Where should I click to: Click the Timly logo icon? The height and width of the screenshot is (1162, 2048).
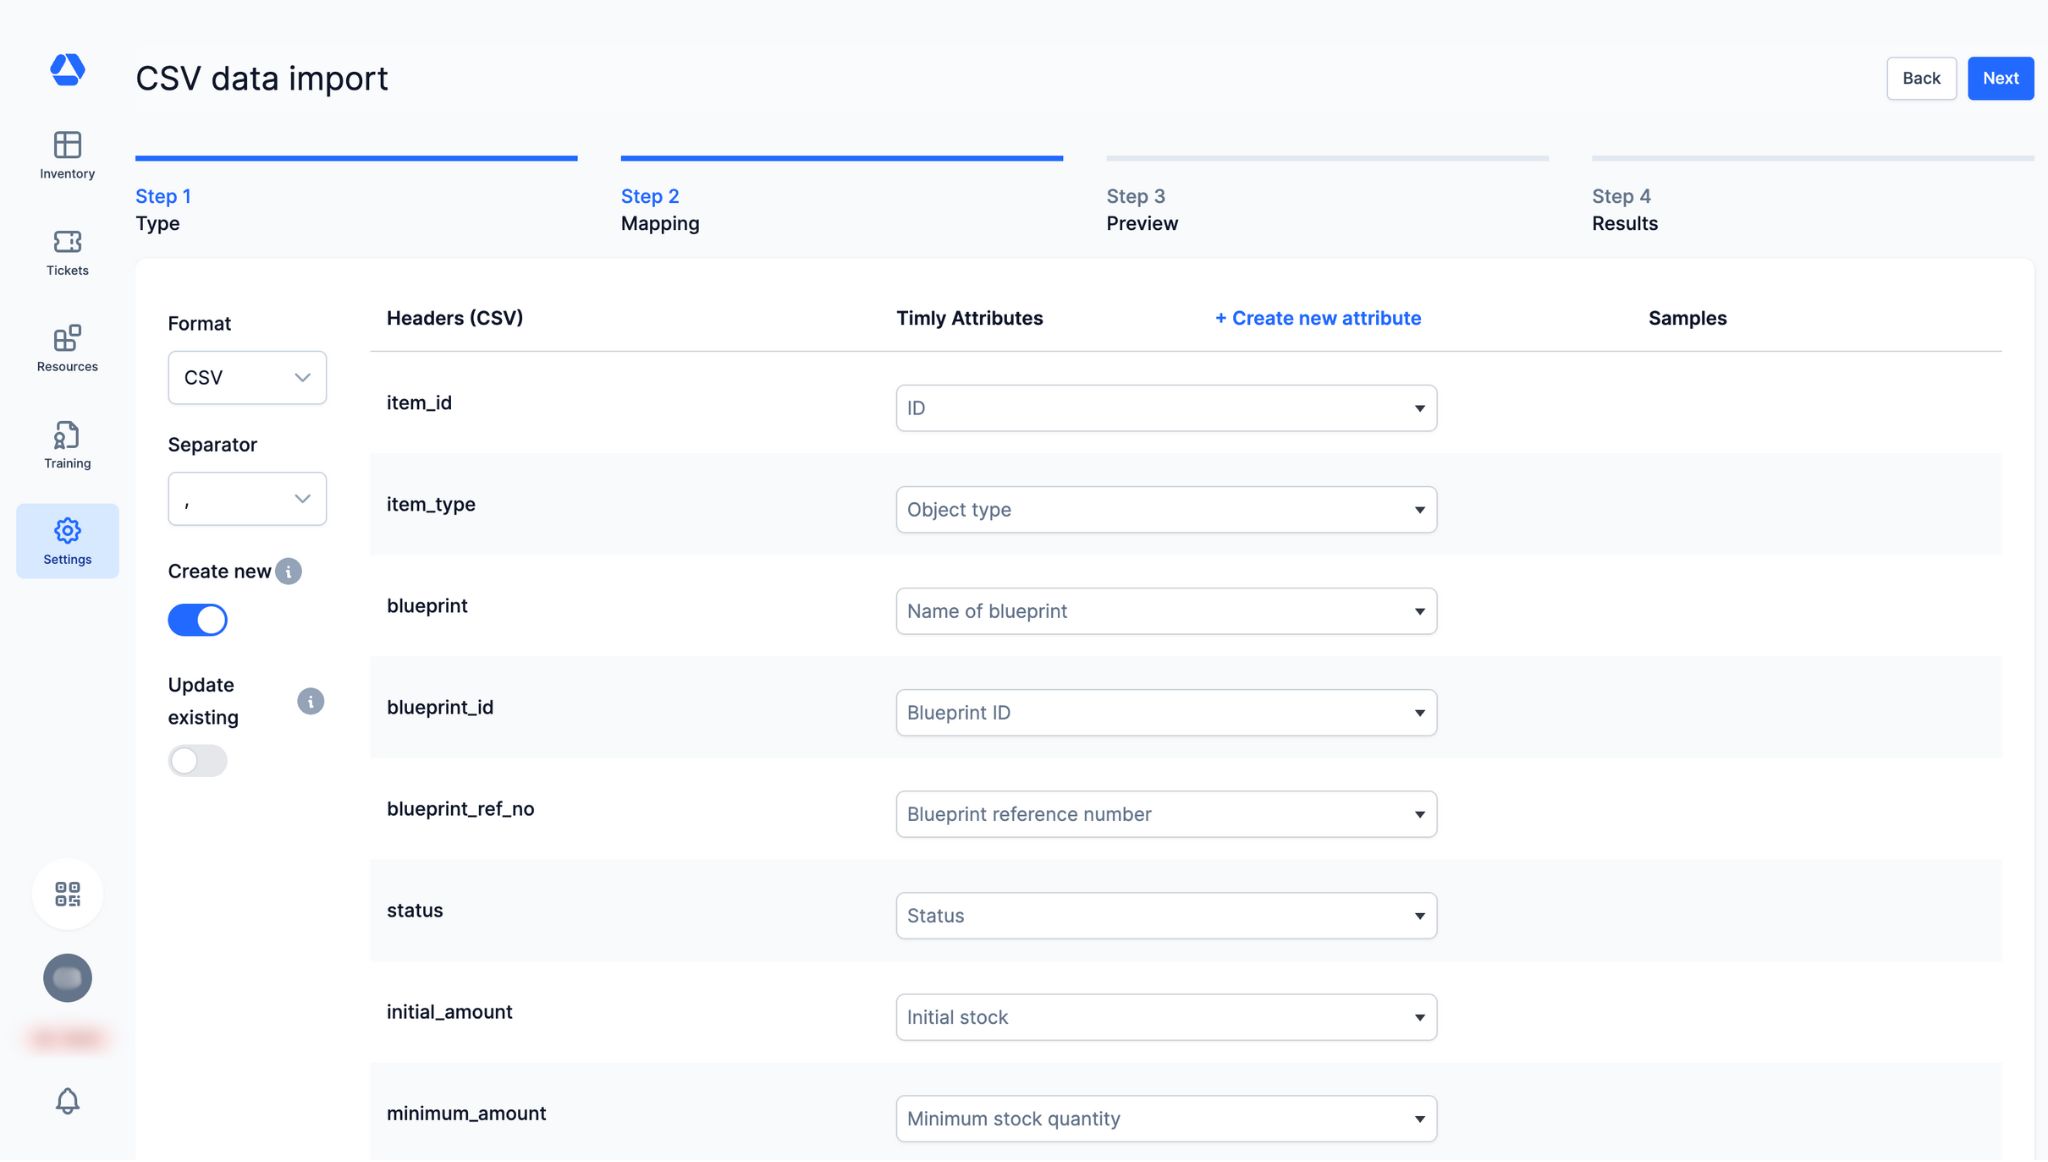[x=67, y=69]
